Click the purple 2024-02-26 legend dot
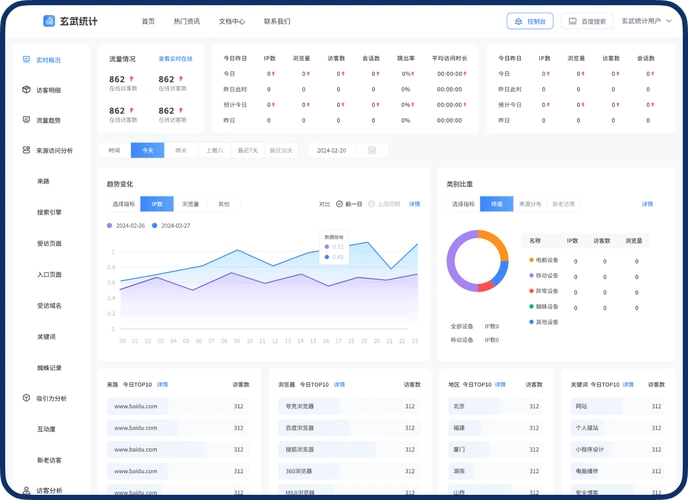688x500 pixels. (109, 226)
